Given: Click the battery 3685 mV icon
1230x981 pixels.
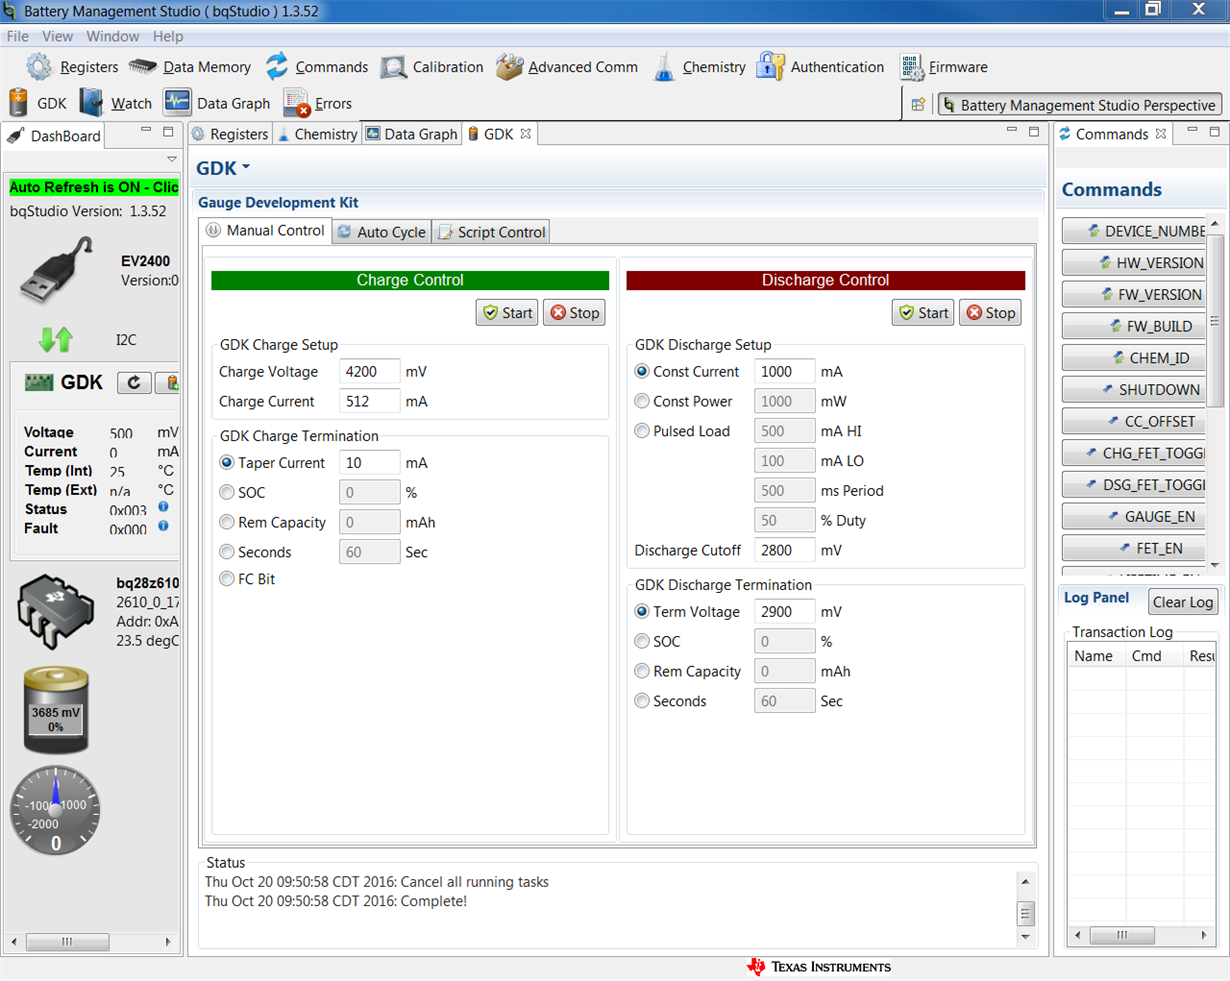Looking at the screenshot, I should [56, 709].
